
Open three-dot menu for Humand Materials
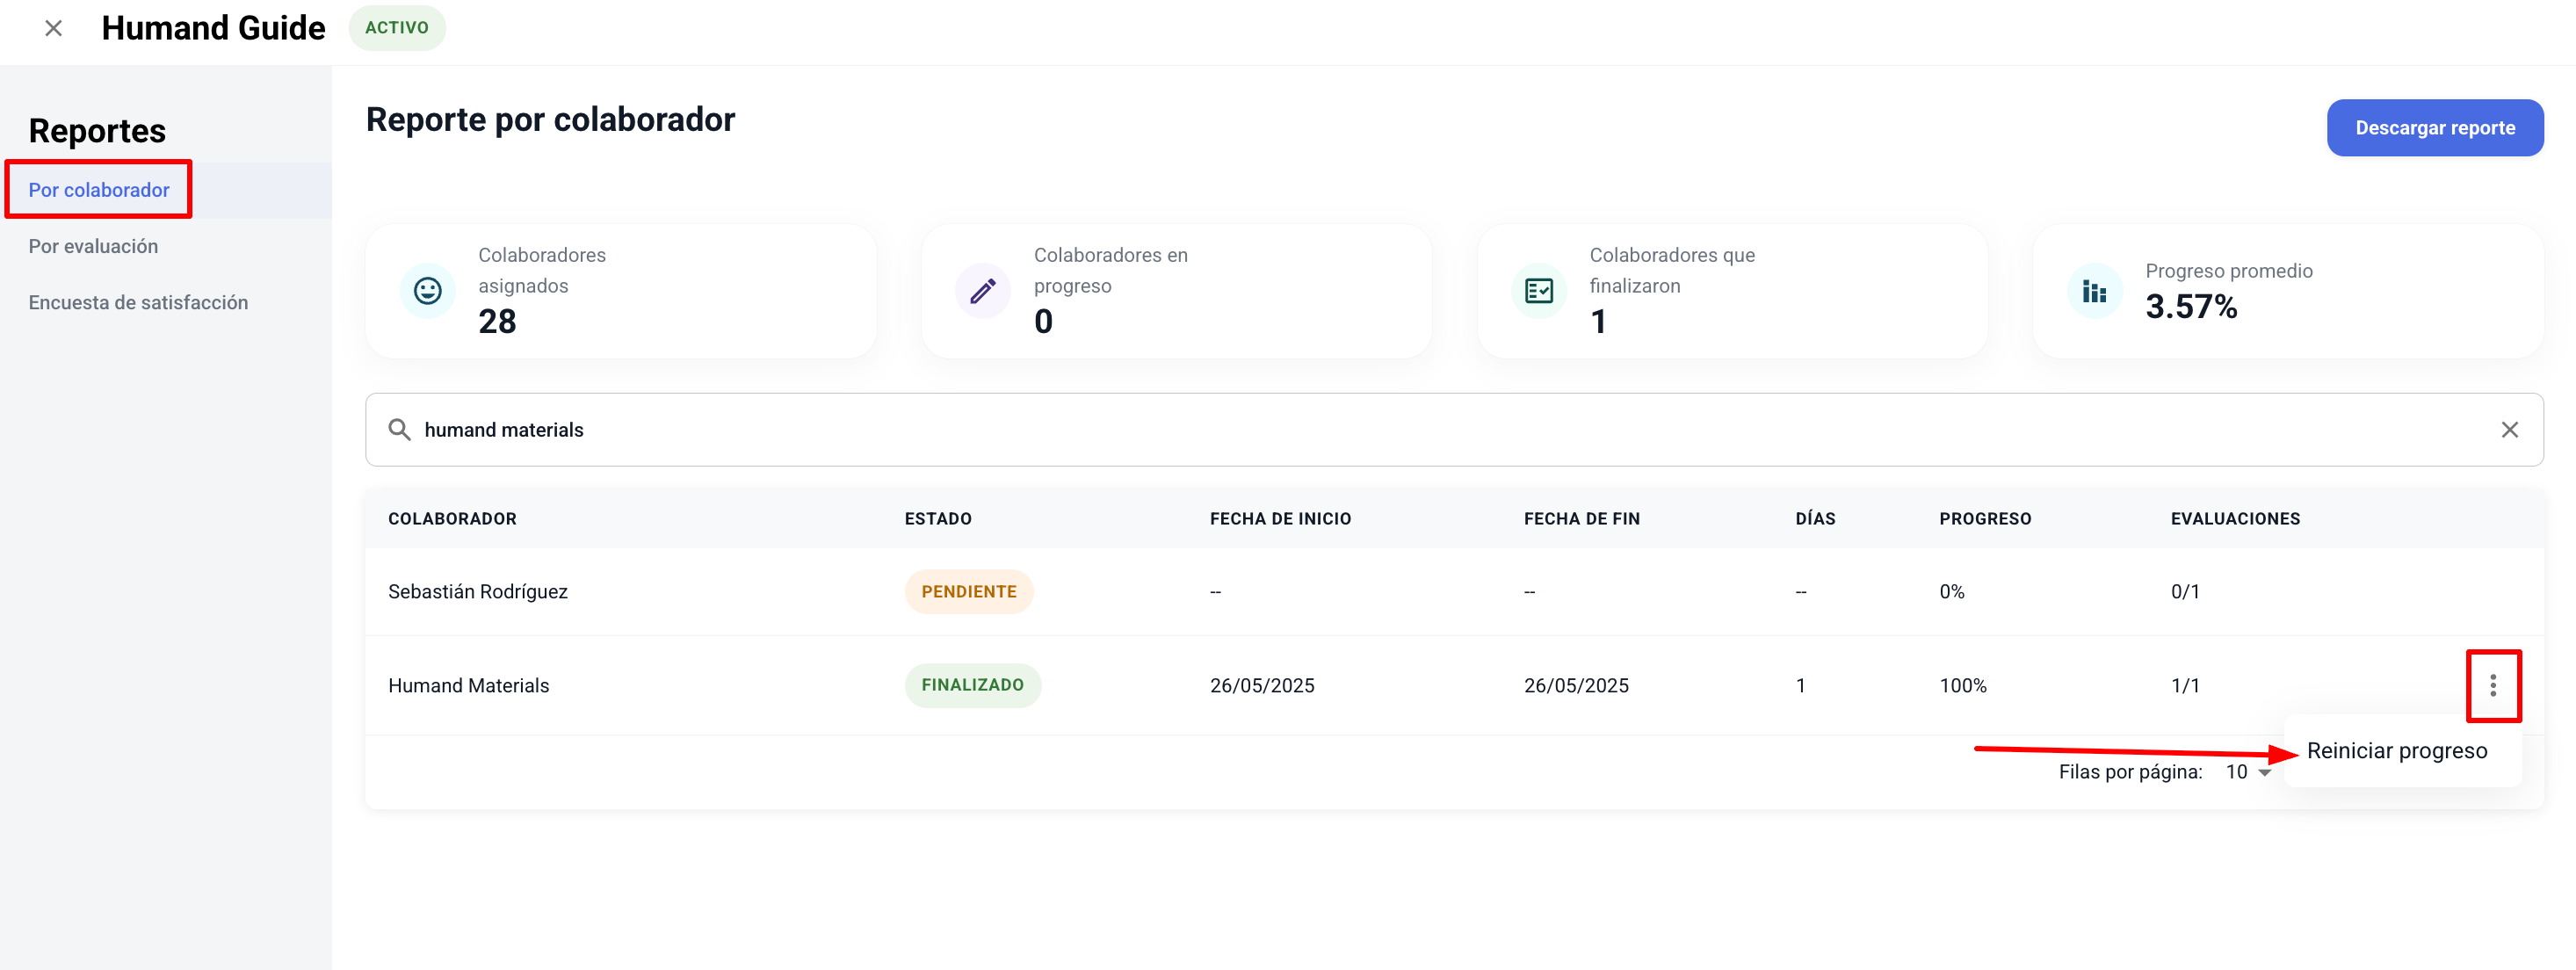coord(2492,685)
